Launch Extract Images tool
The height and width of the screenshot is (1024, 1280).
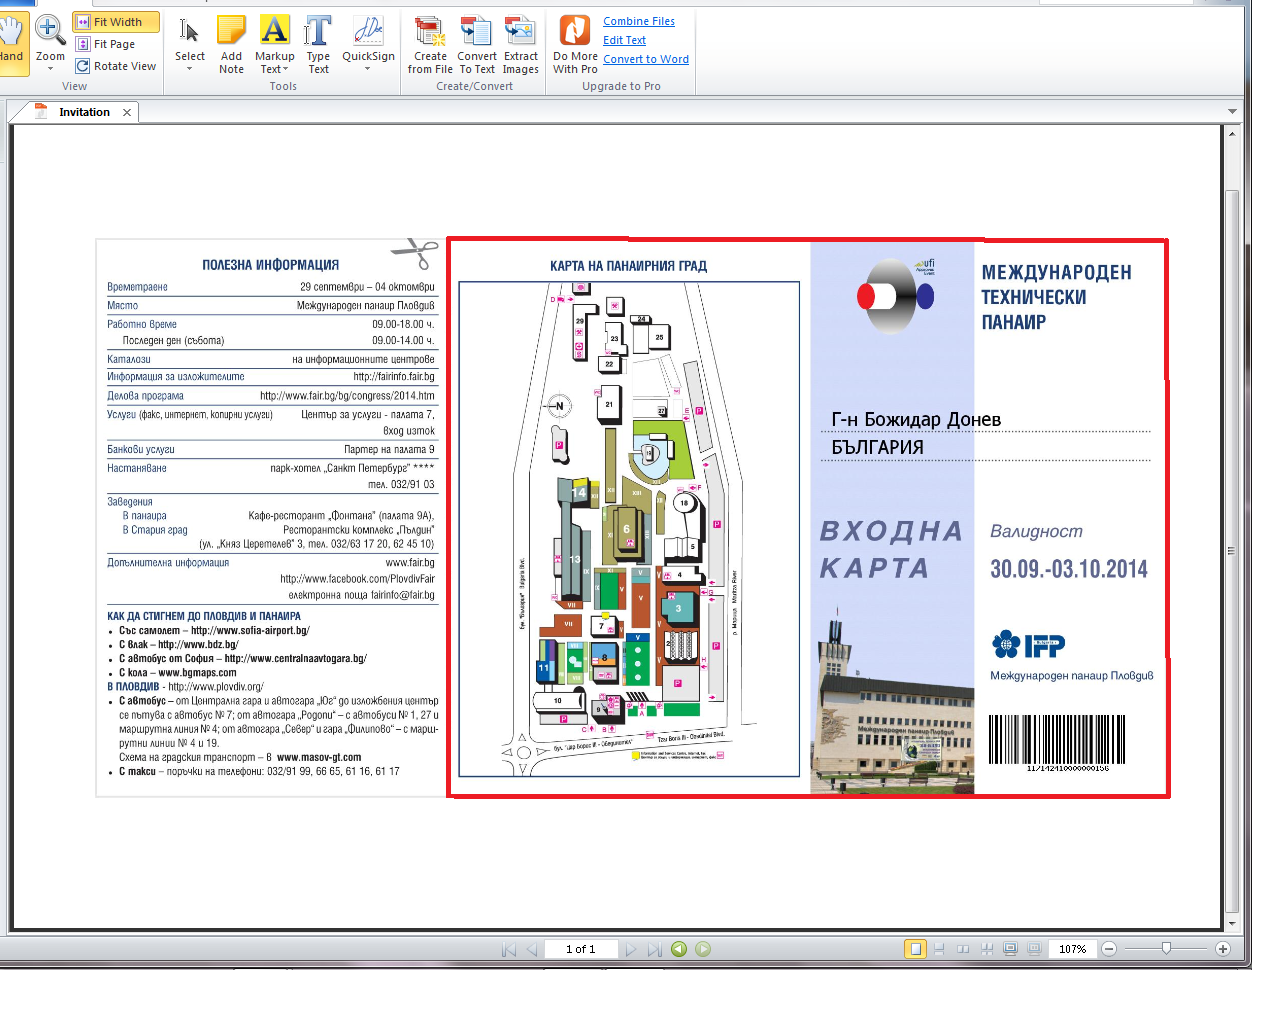click(x=520, y=44)
